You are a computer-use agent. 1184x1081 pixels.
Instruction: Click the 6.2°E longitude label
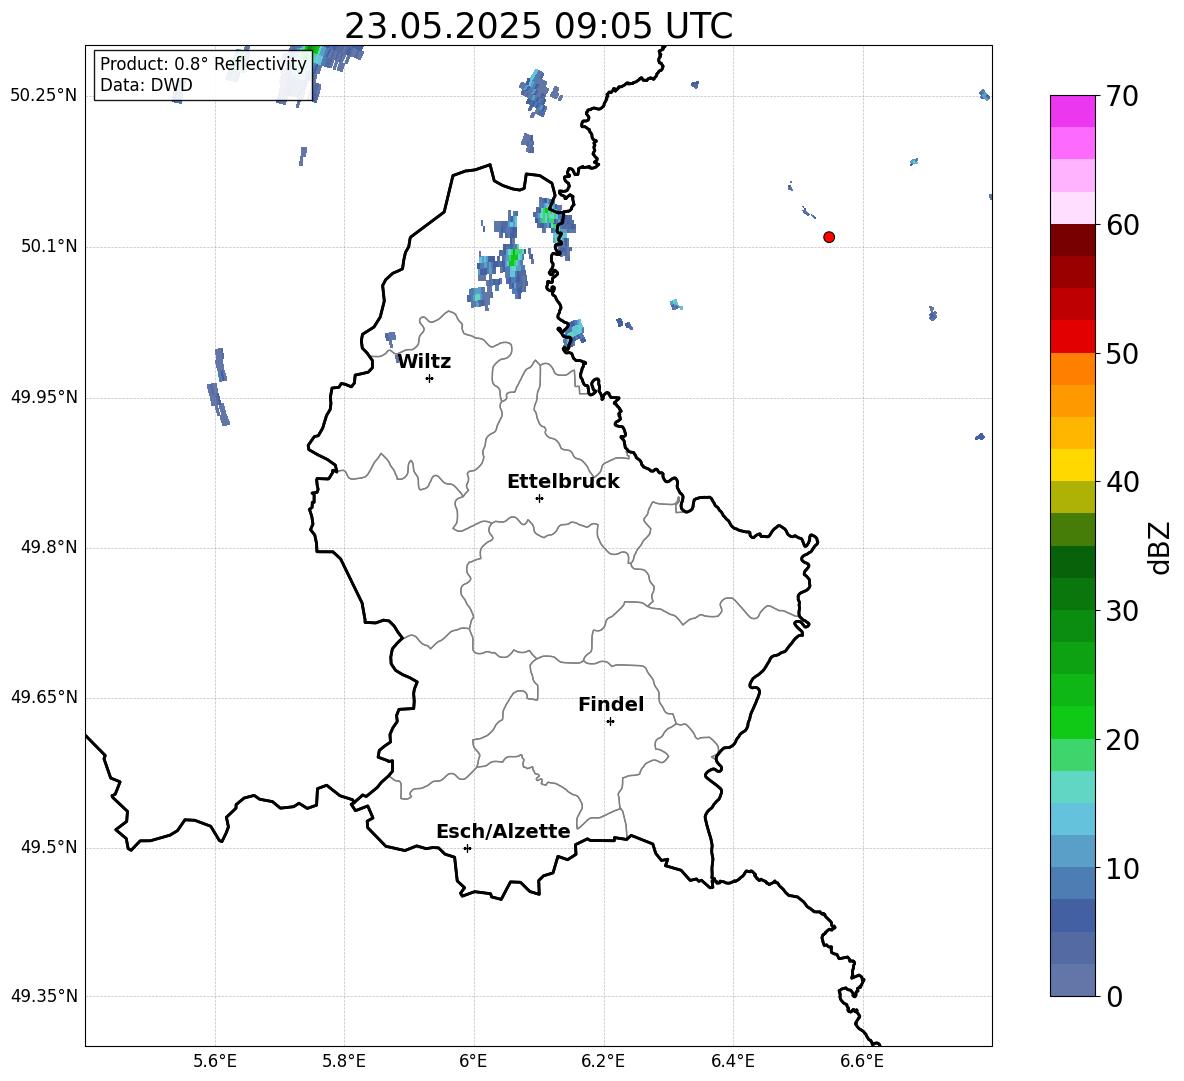[603, 1061]
